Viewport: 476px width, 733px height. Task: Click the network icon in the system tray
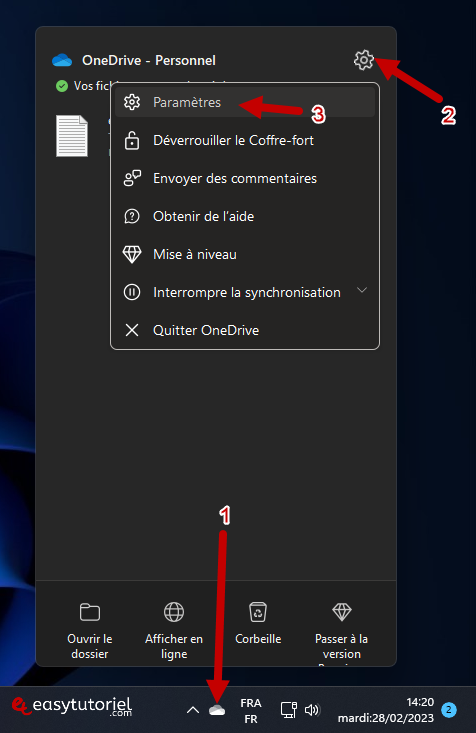tap(288, 710)
